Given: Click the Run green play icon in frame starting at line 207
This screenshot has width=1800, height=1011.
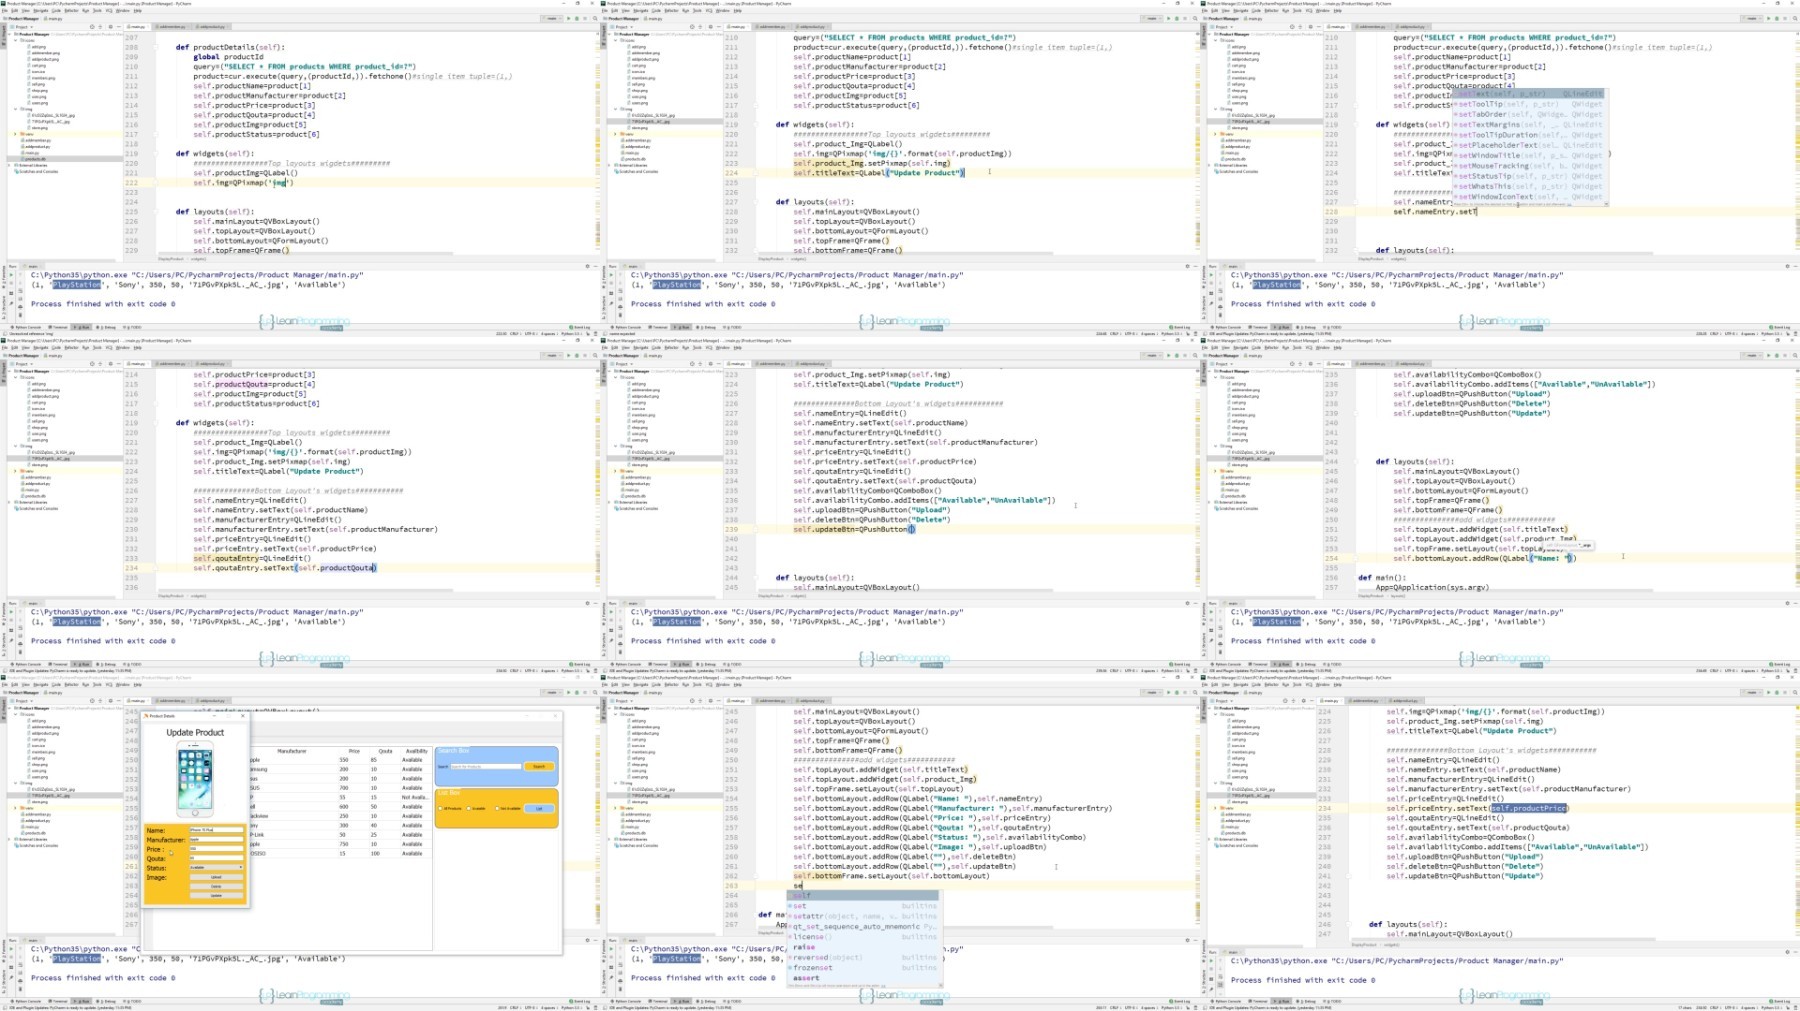Looking at the screenshot, I should [568, 18].
